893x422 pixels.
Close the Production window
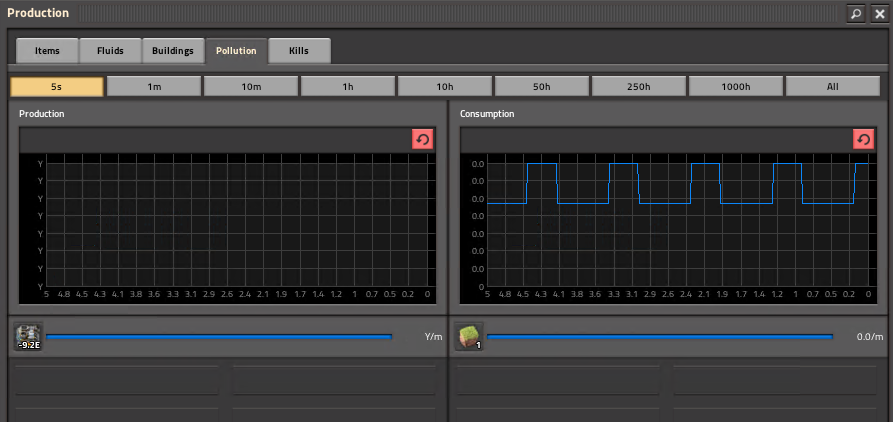point(879,13)
